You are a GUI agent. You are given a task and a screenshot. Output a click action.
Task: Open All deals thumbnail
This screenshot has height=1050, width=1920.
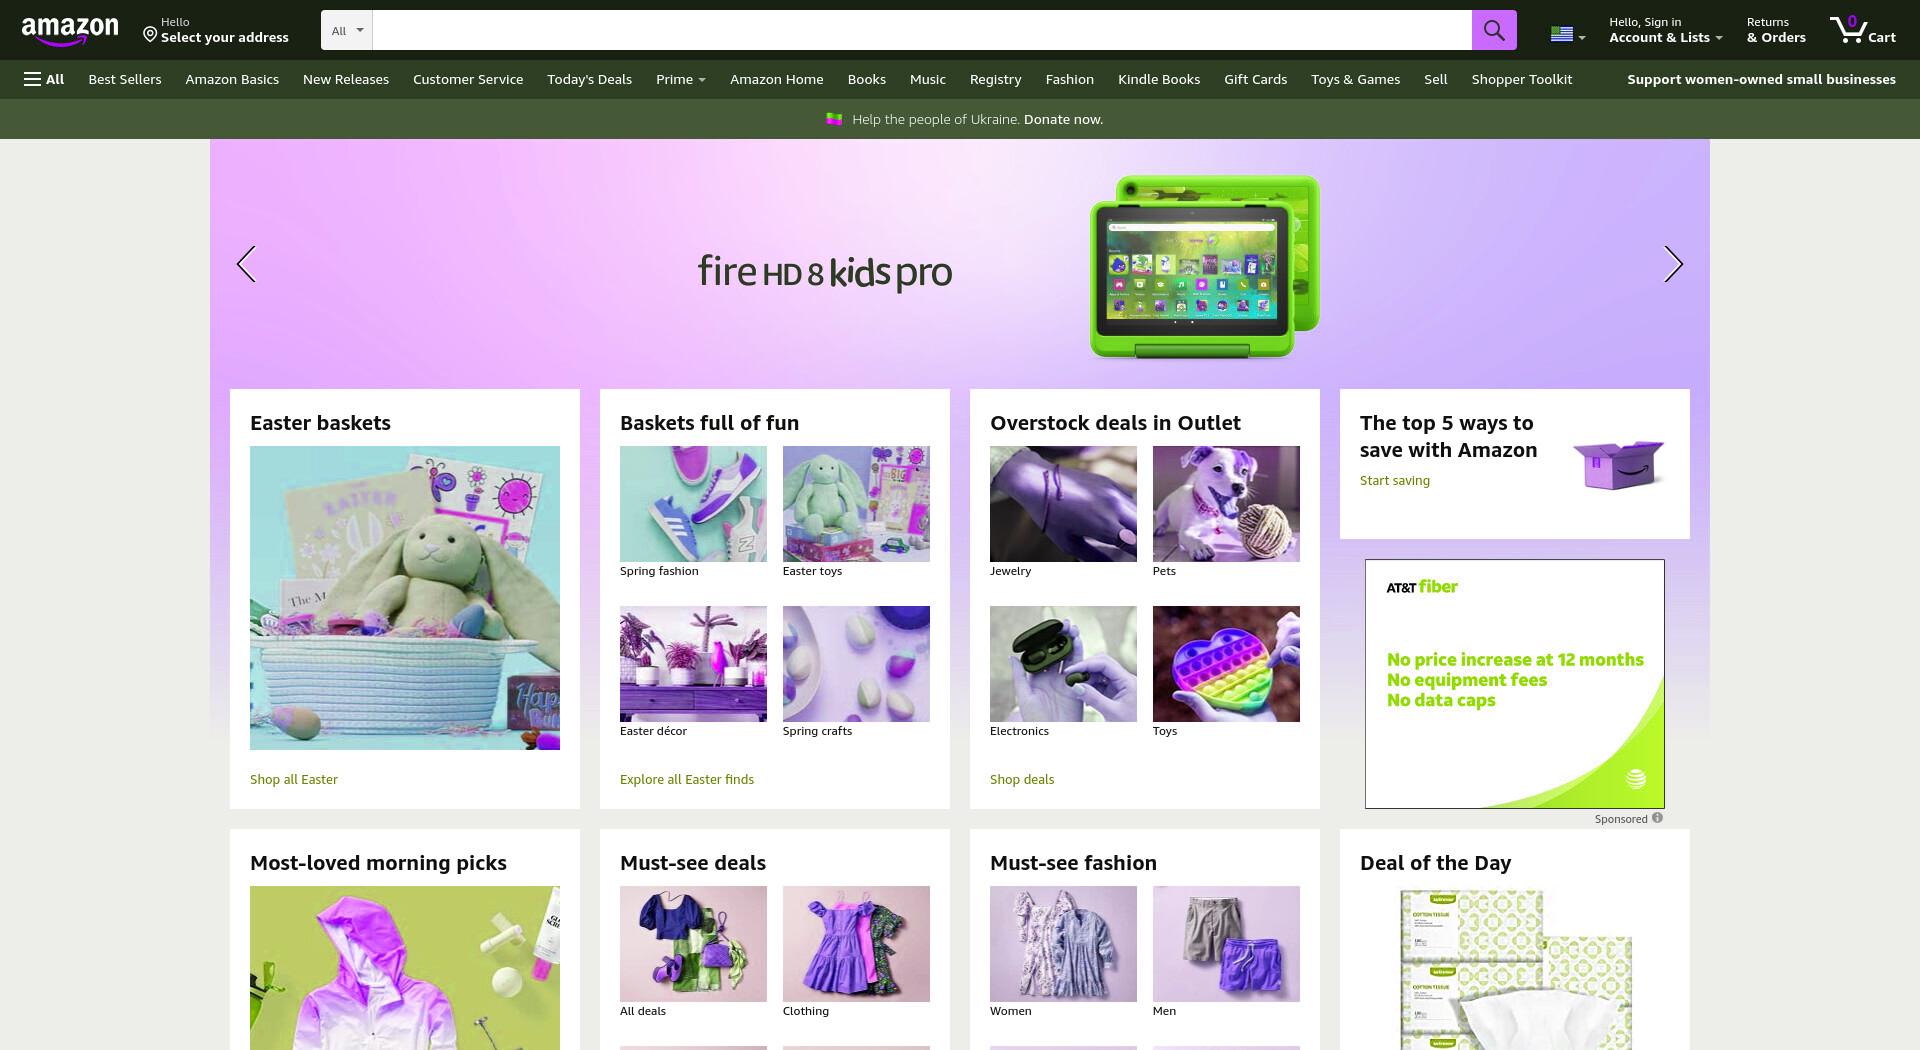[693, 944]
